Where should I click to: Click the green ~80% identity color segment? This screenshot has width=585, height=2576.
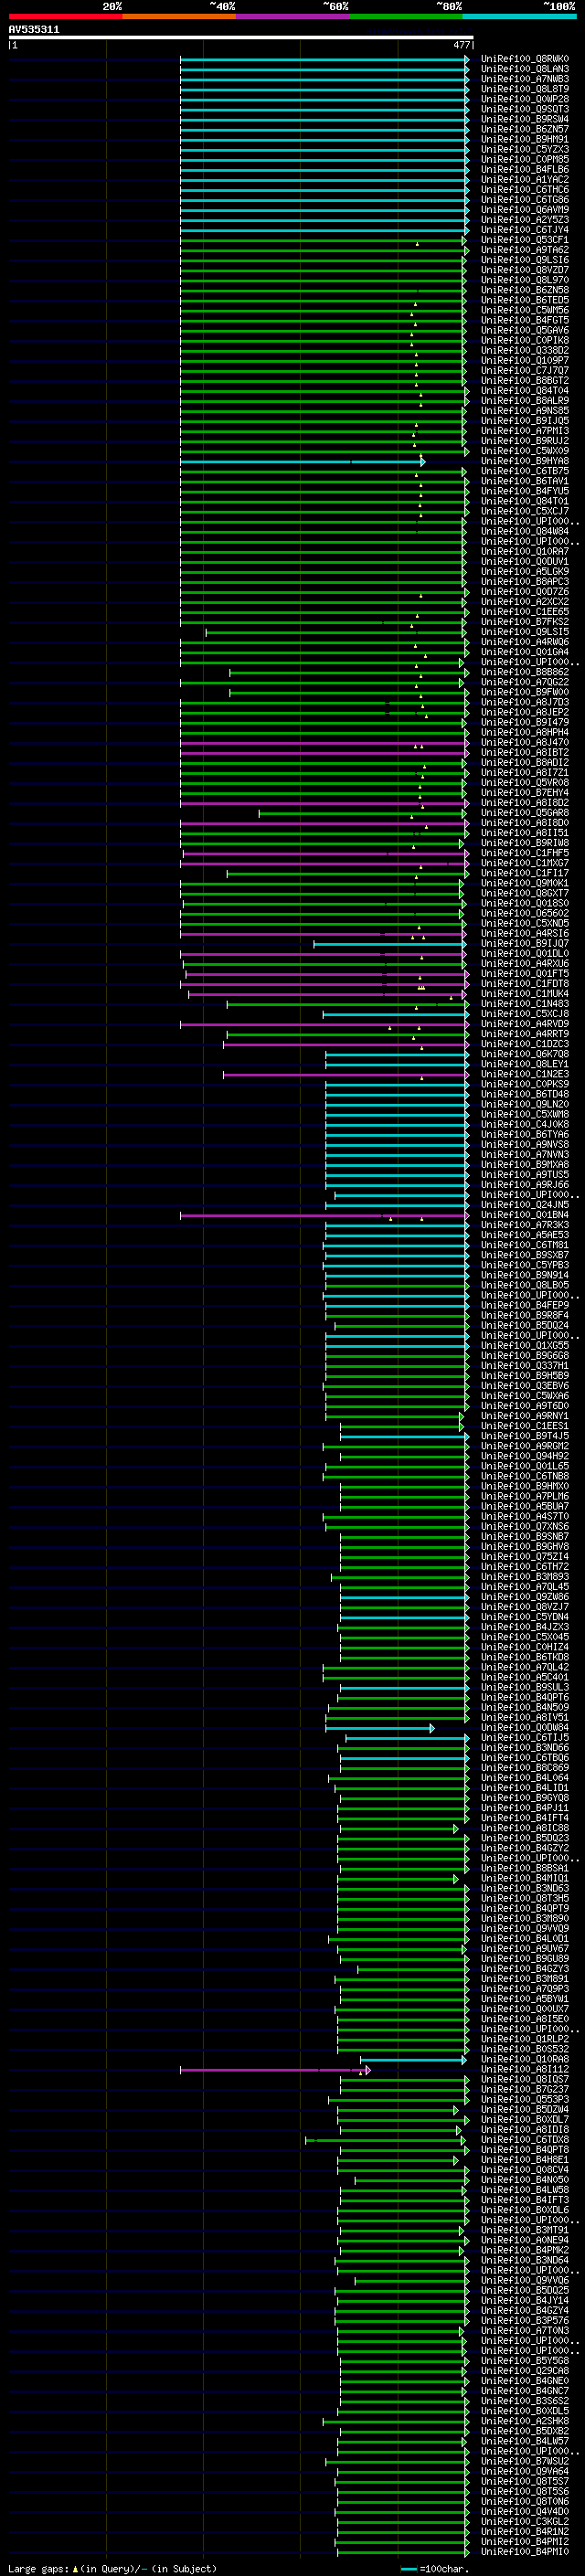pos(406,16)
